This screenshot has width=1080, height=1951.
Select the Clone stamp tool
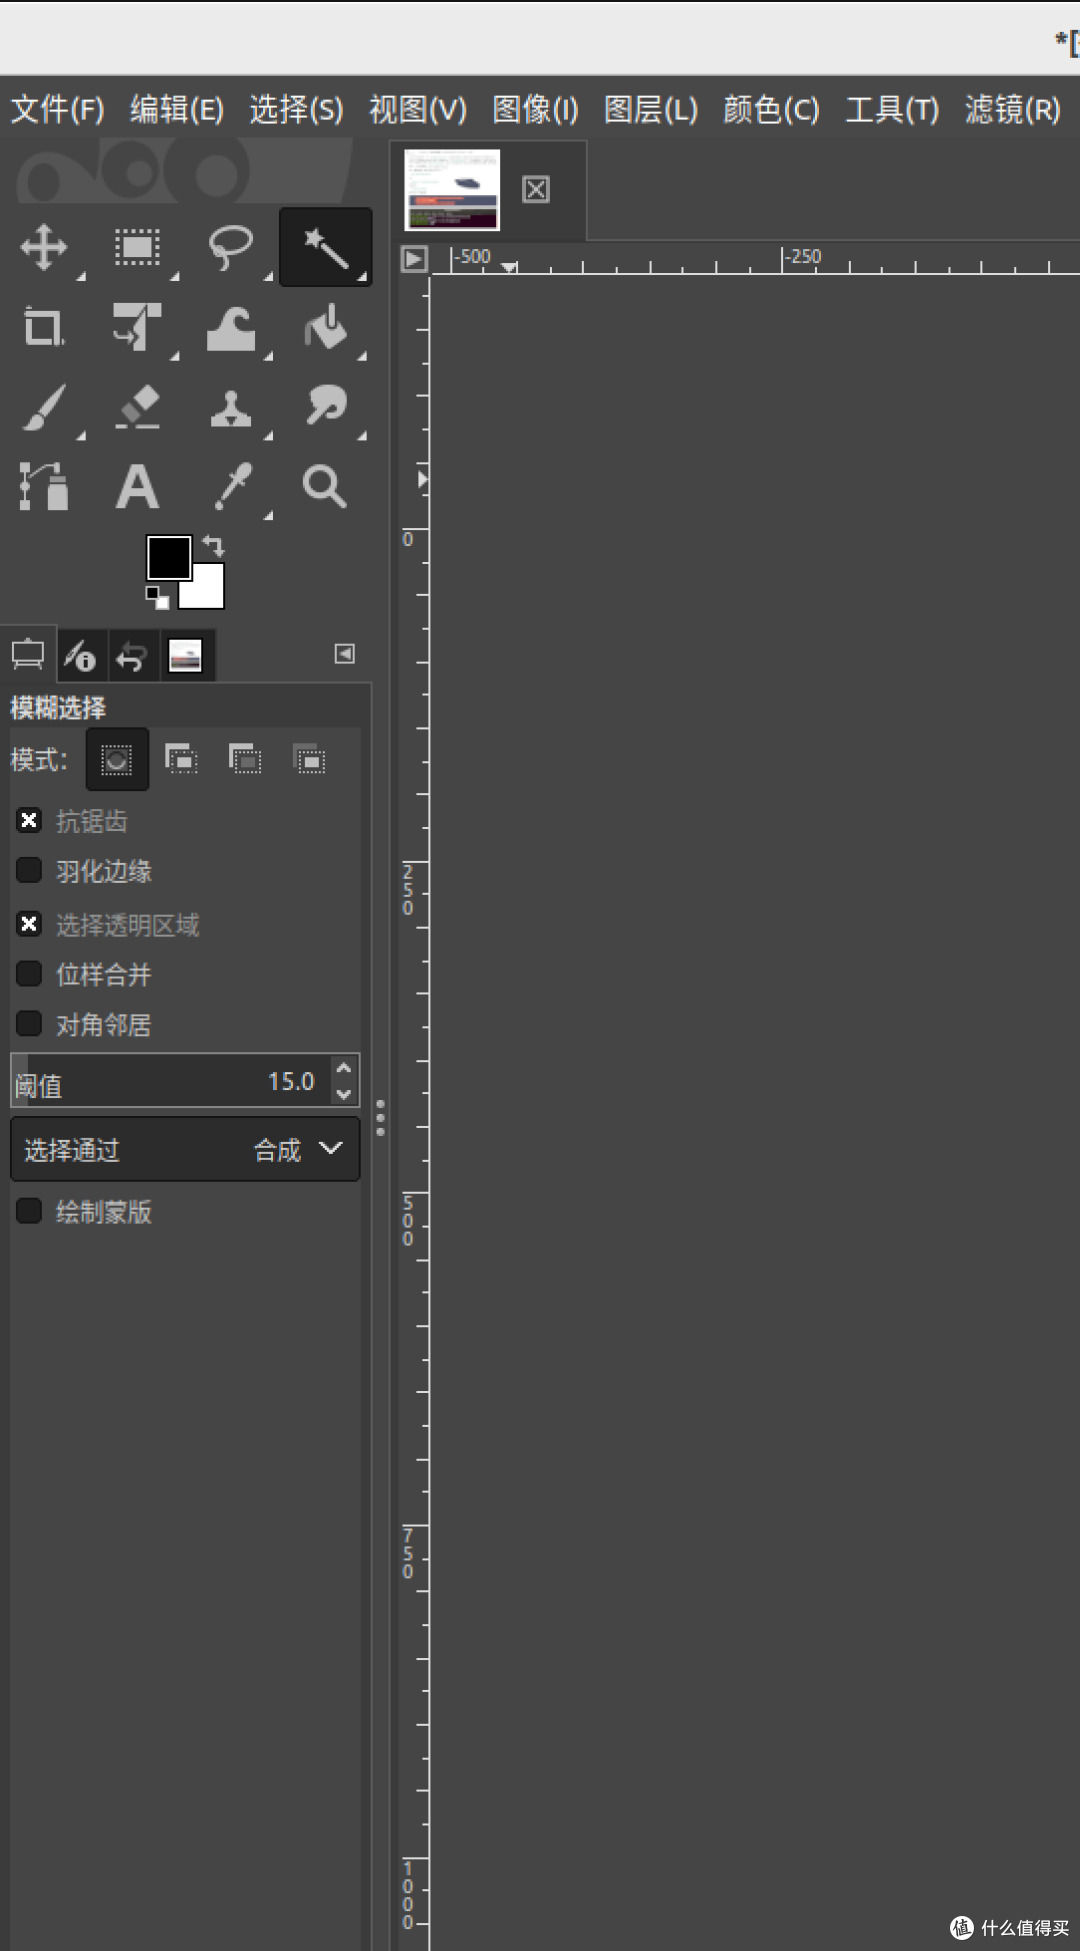tap(231, 408)
